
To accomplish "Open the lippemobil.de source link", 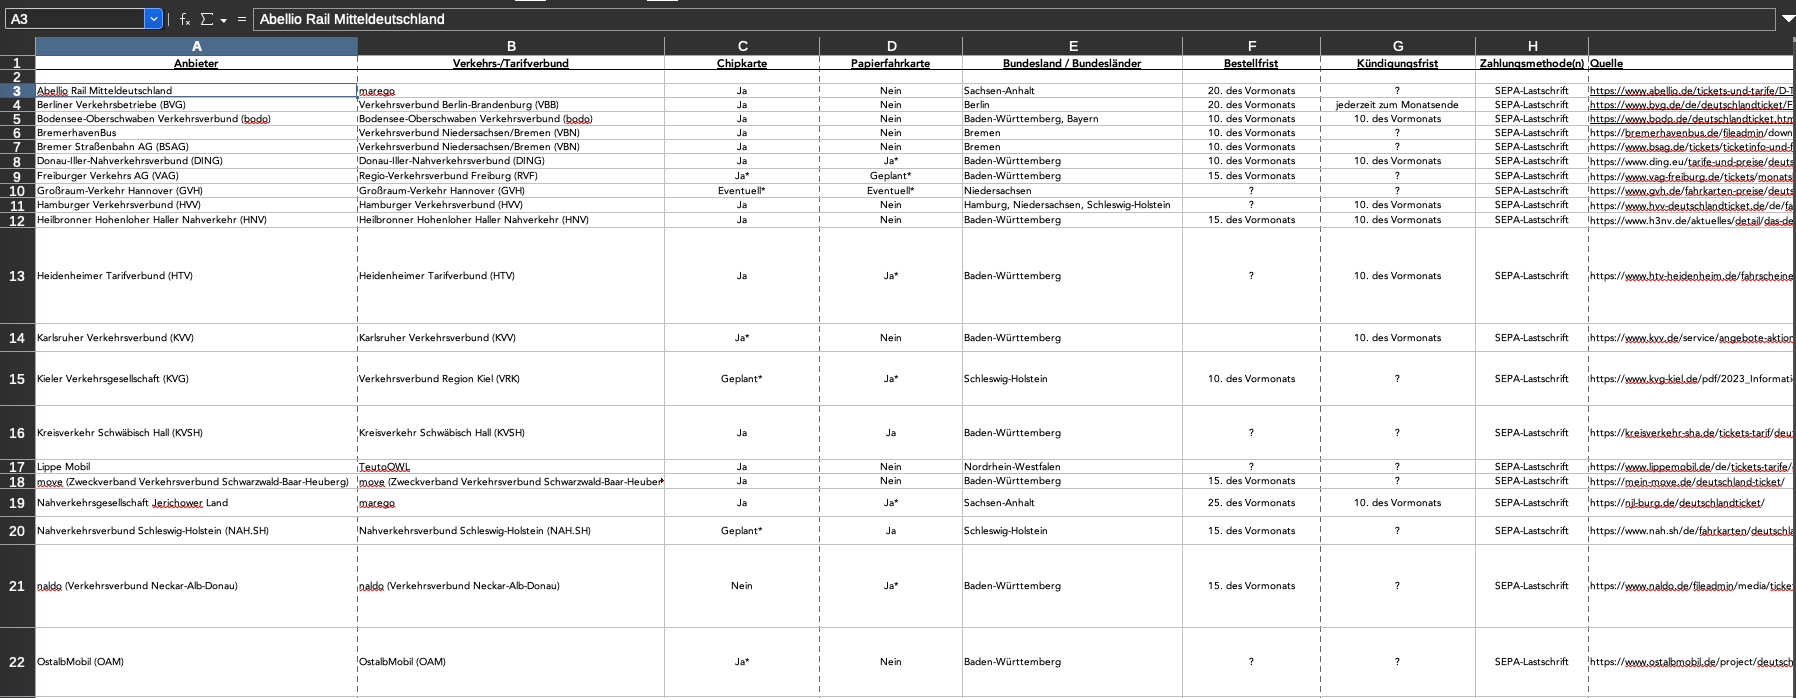I will 1691,467.
